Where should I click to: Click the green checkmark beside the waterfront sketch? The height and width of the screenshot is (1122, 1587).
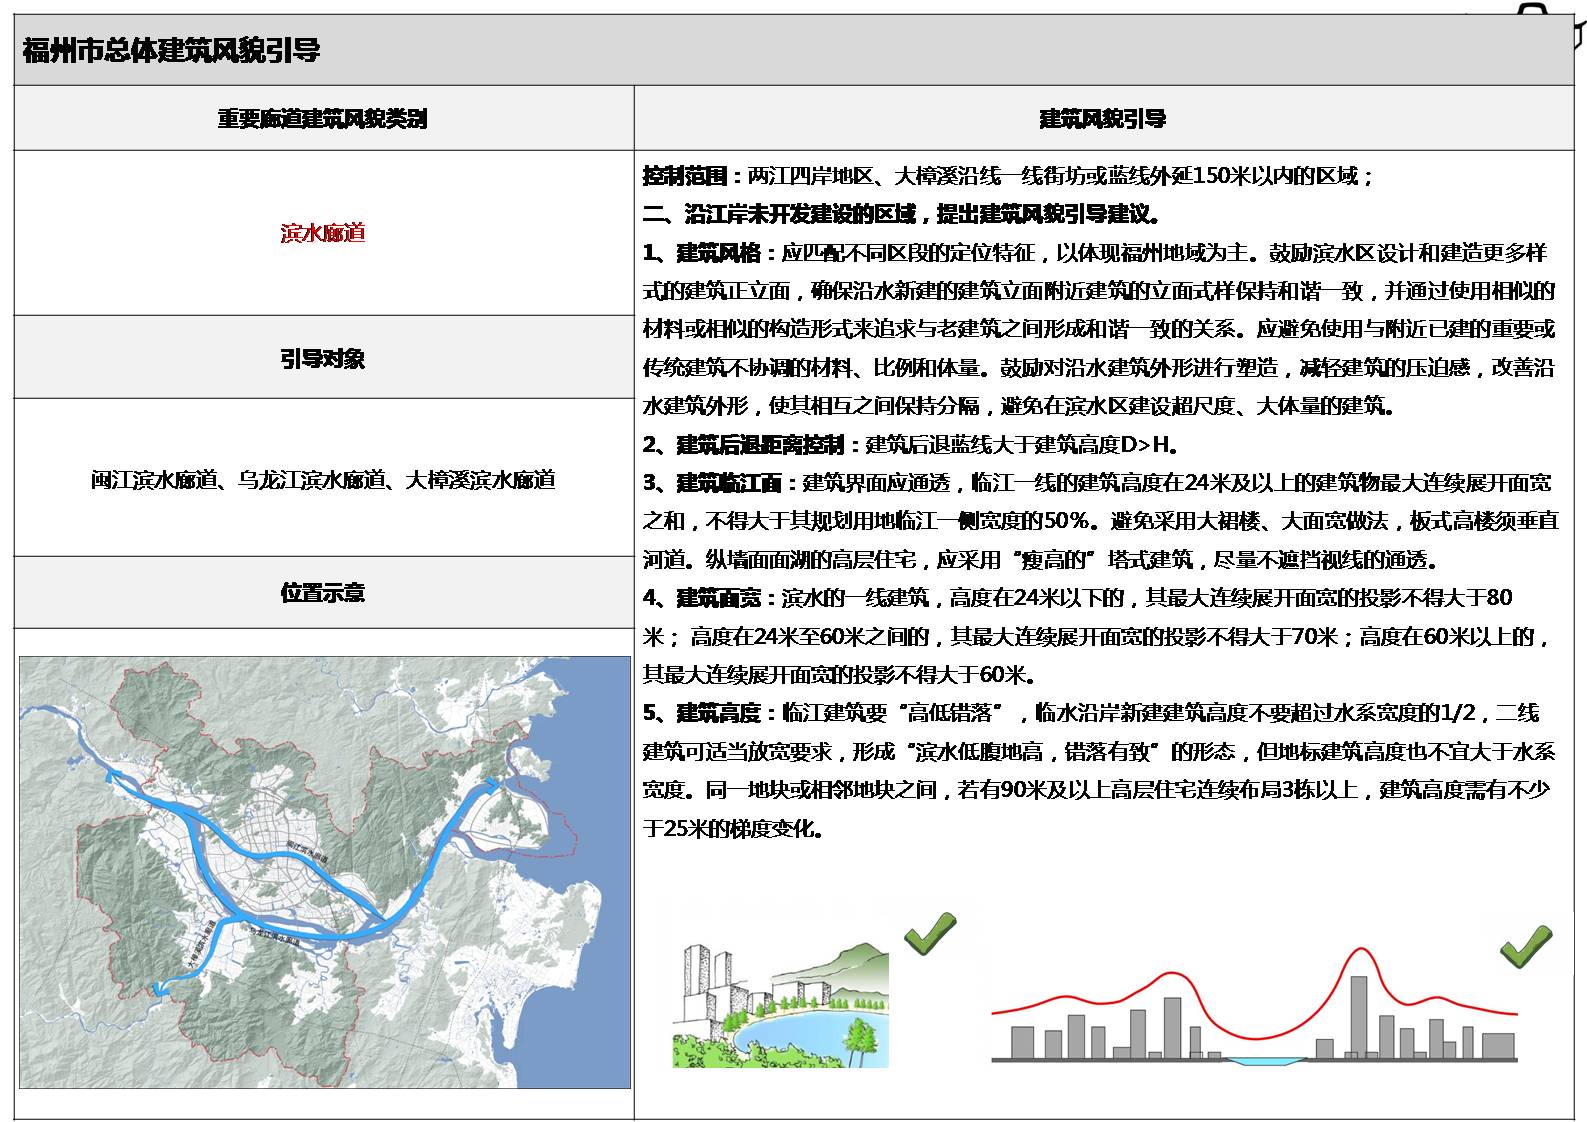pos(929,933)
